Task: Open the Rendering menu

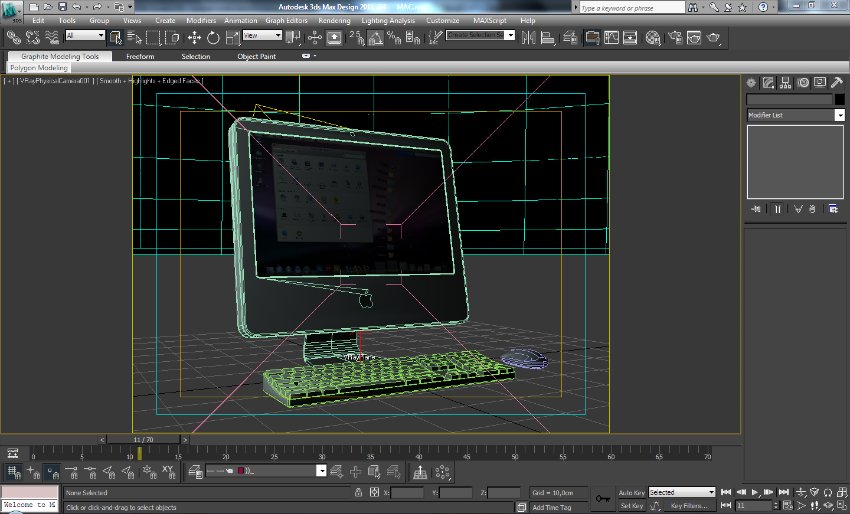Action: [334, 20]
